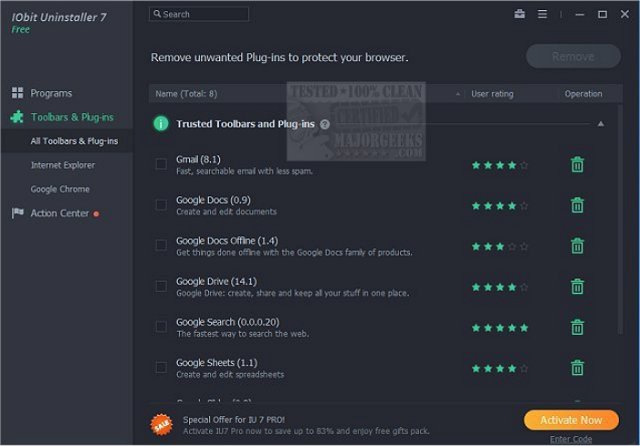Expand the Programs sidebar section
Image resolution: width=640 pixels, height=446 pixels.
coord(51,93)
